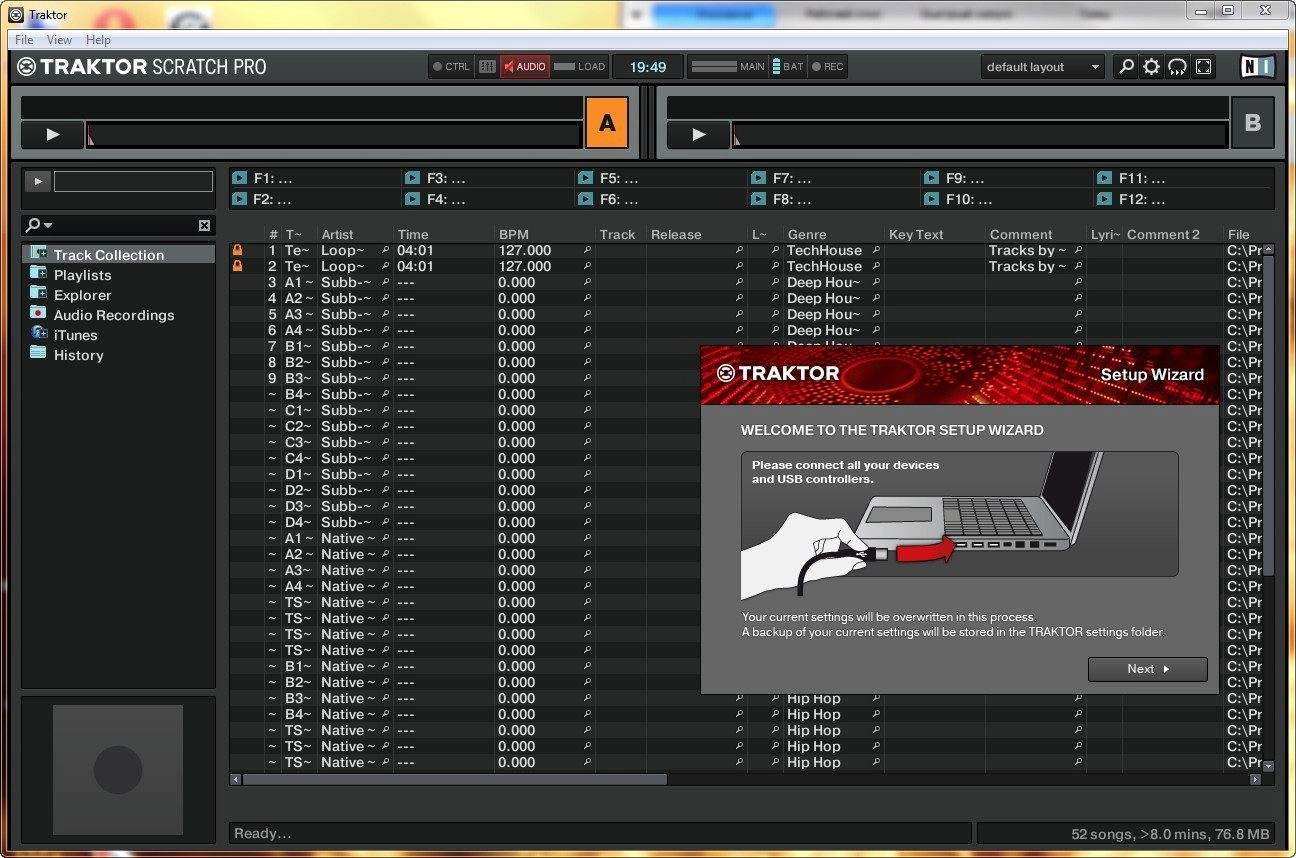Image resolution: width=1296 pixels, height=858 pixels.
Task: Click the F8 favorite slot icon
Action: tap(758, 199)
